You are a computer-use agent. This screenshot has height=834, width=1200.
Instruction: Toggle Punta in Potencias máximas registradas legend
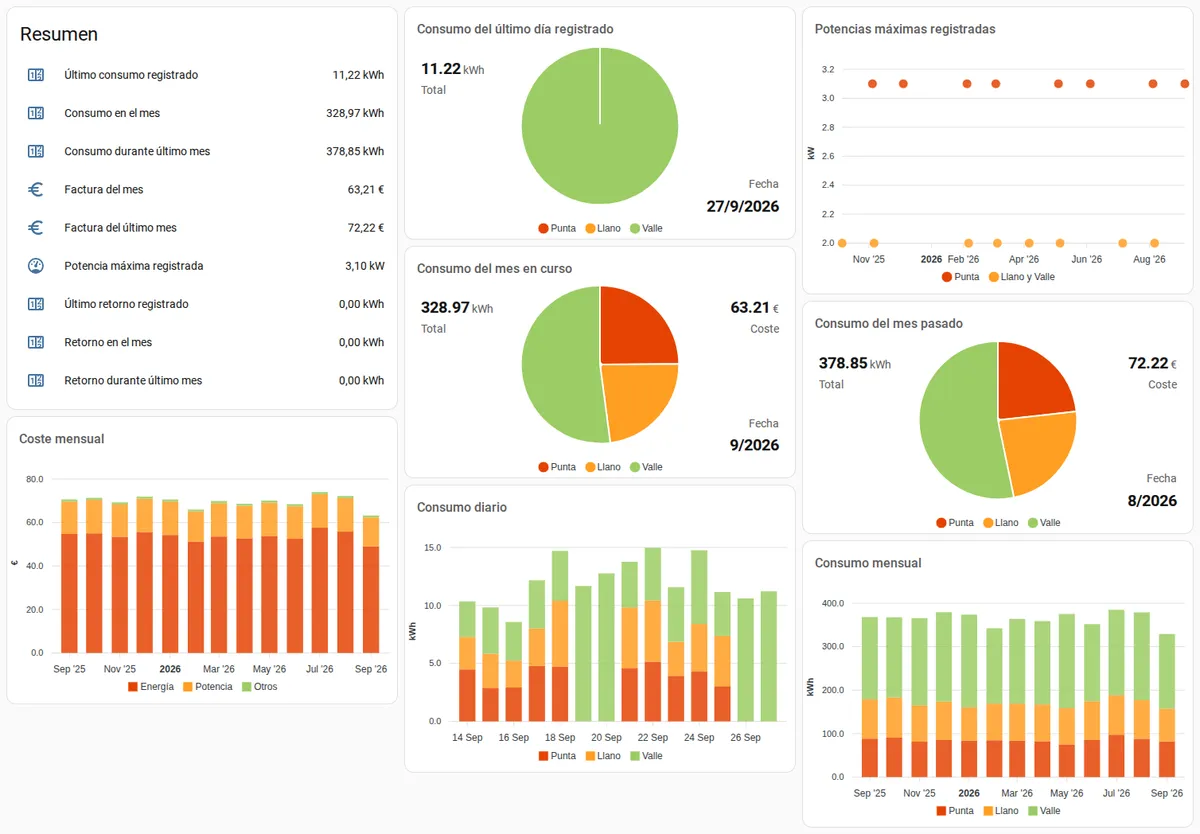(960, 276)
